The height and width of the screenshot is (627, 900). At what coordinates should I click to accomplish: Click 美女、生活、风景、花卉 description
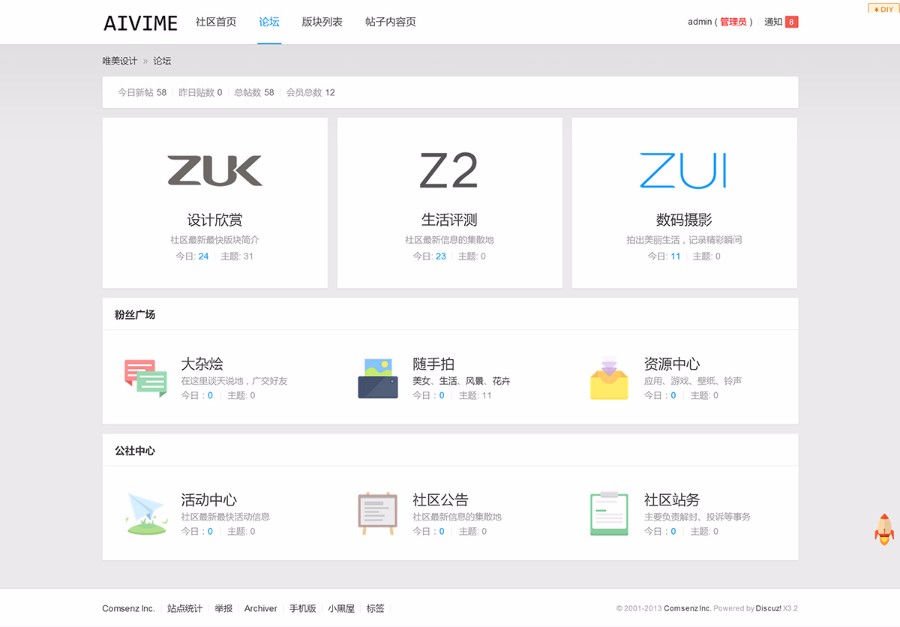pyautogui.click(x=461, y=381)
